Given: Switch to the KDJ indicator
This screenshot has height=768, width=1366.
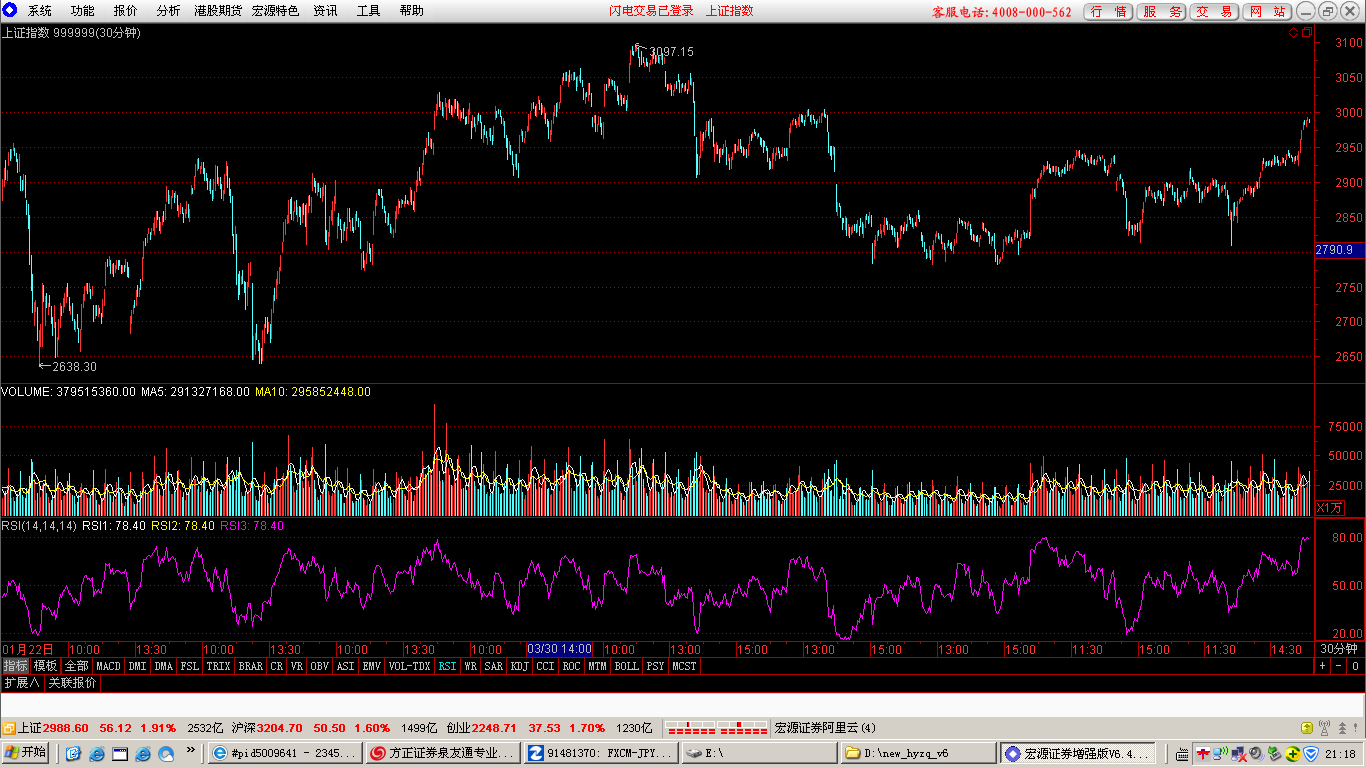Looking at the screenshot, I should 520,665.
